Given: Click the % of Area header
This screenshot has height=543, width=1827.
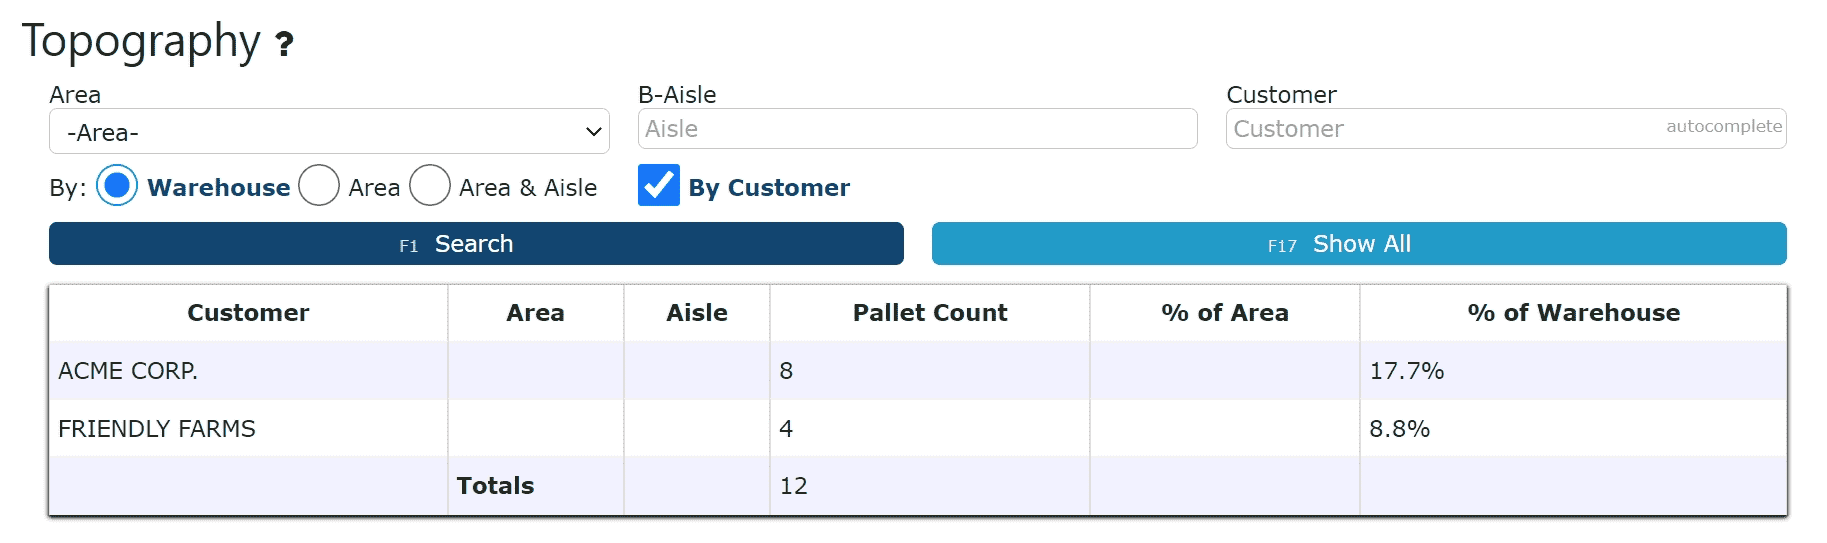Looking at the screenshot, I should point(1224,313).
